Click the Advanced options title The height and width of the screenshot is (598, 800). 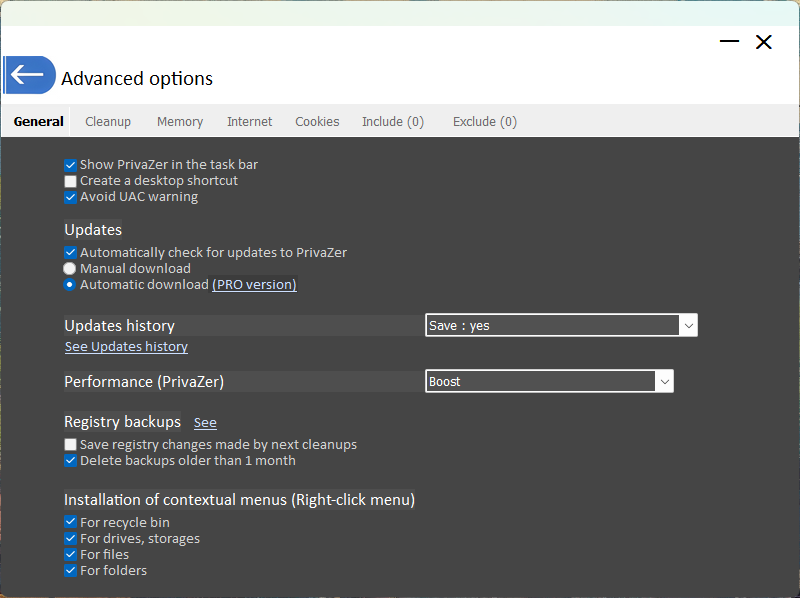point(137,79)
